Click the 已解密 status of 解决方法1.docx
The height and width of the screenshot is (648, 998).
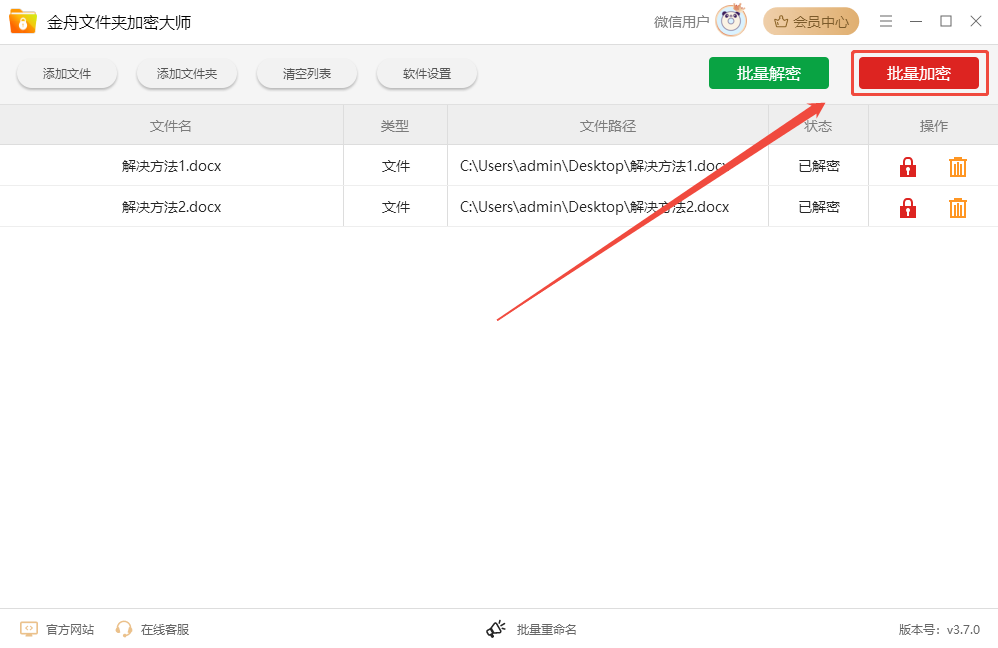[x=819, y=166]
